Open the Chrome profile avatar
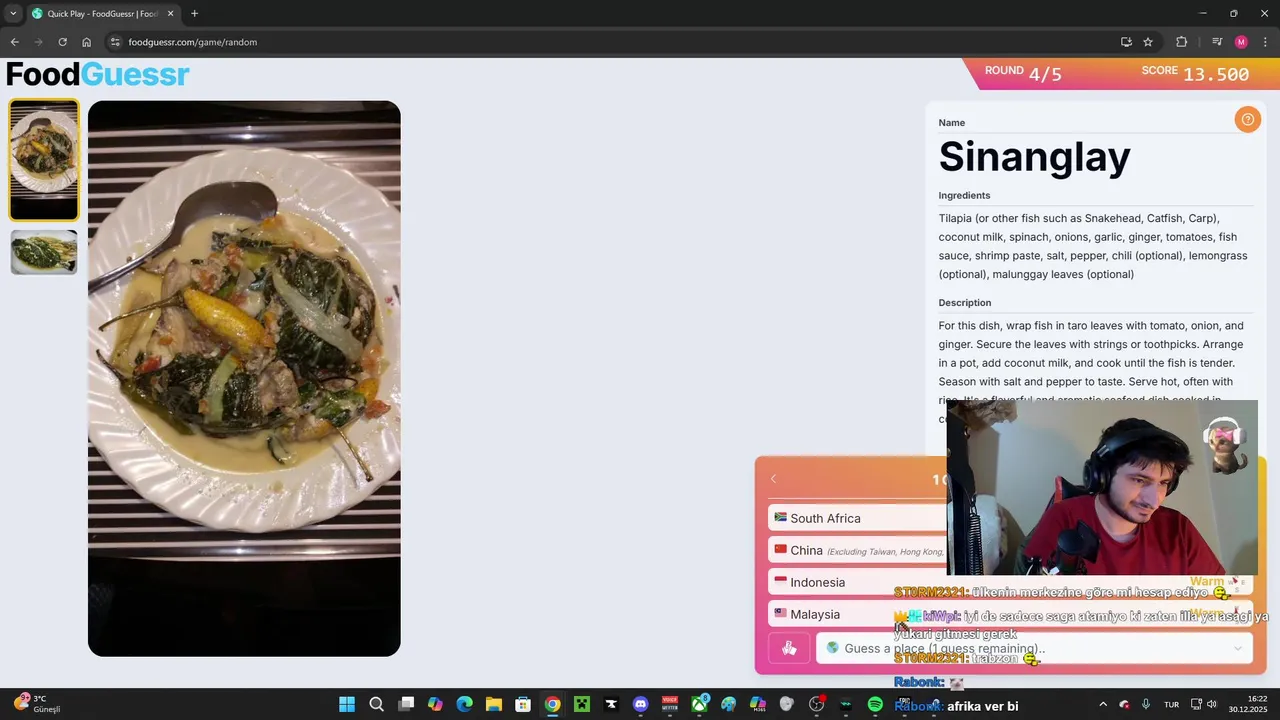This screenshot has width=1280, height=720. pyautogui.click(x=1241, y=42)
